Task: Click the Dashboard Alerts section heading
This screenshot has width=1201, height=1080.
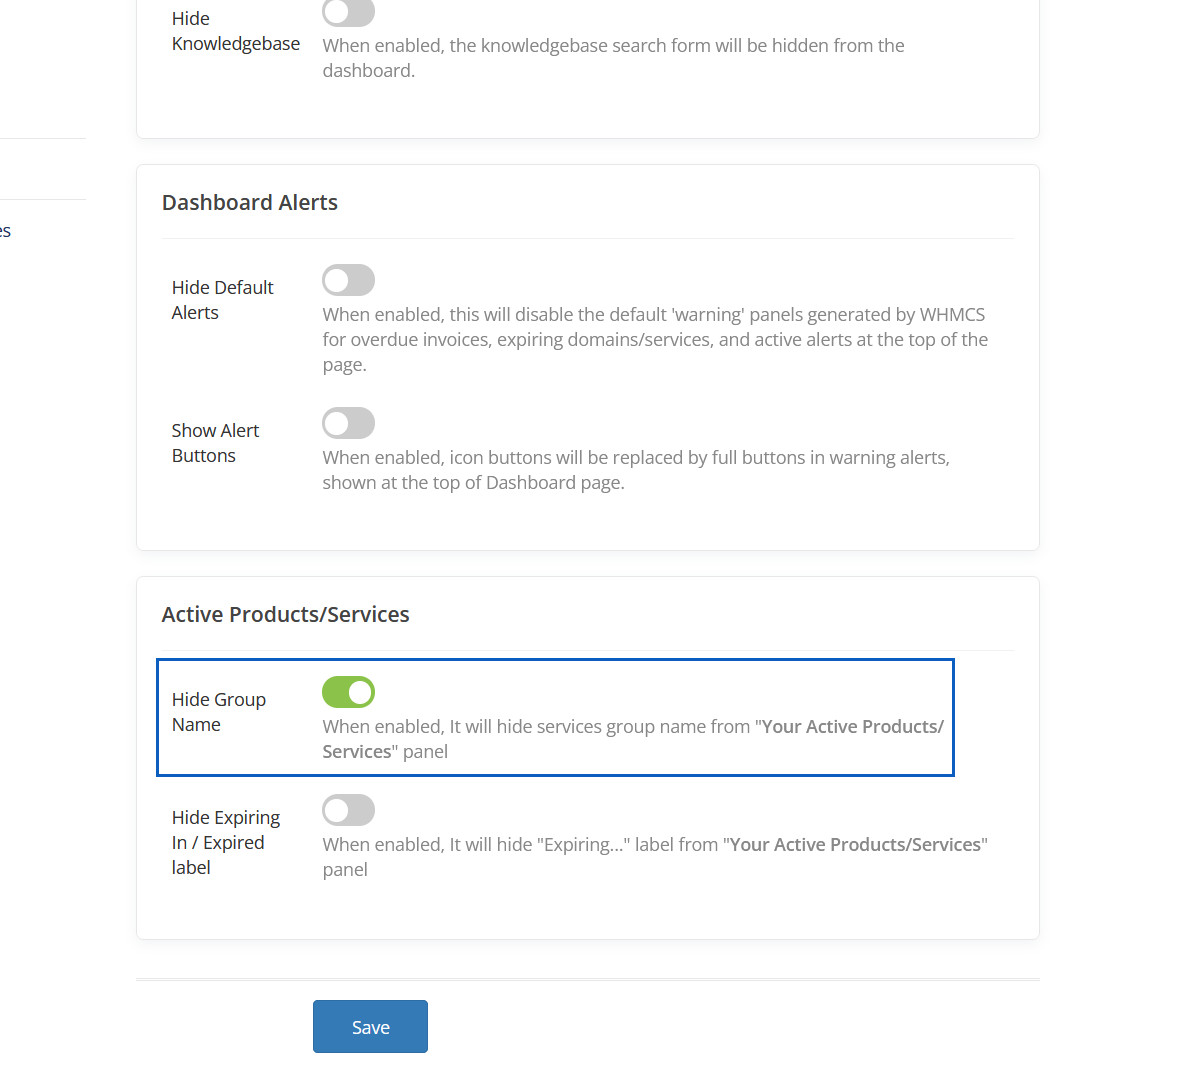Action: tap(250, 203)
